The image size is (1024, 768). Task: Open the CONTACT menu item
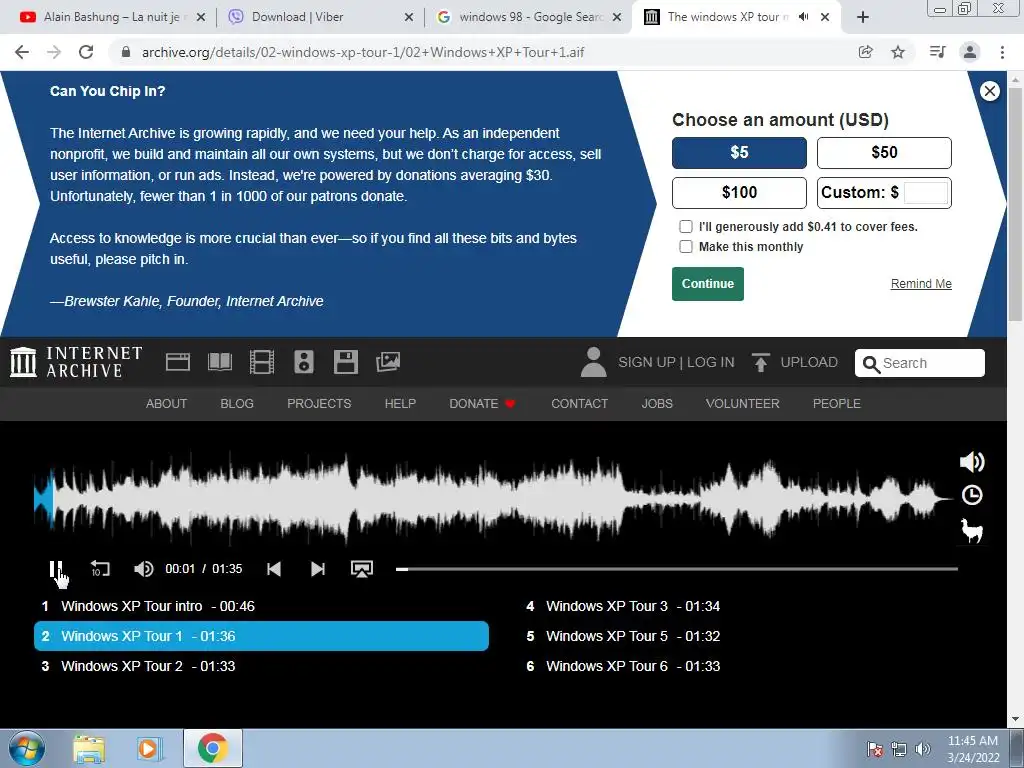(579, 404)
